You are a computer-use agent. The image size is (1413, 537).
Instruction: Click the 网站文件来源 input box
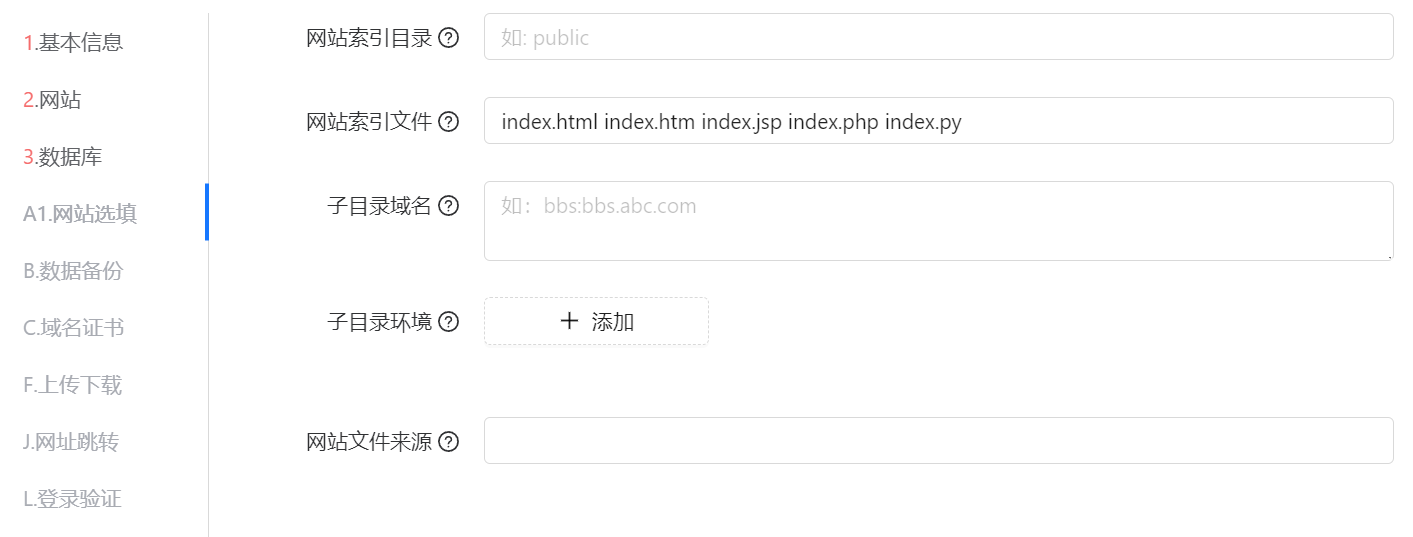[939, 441]
